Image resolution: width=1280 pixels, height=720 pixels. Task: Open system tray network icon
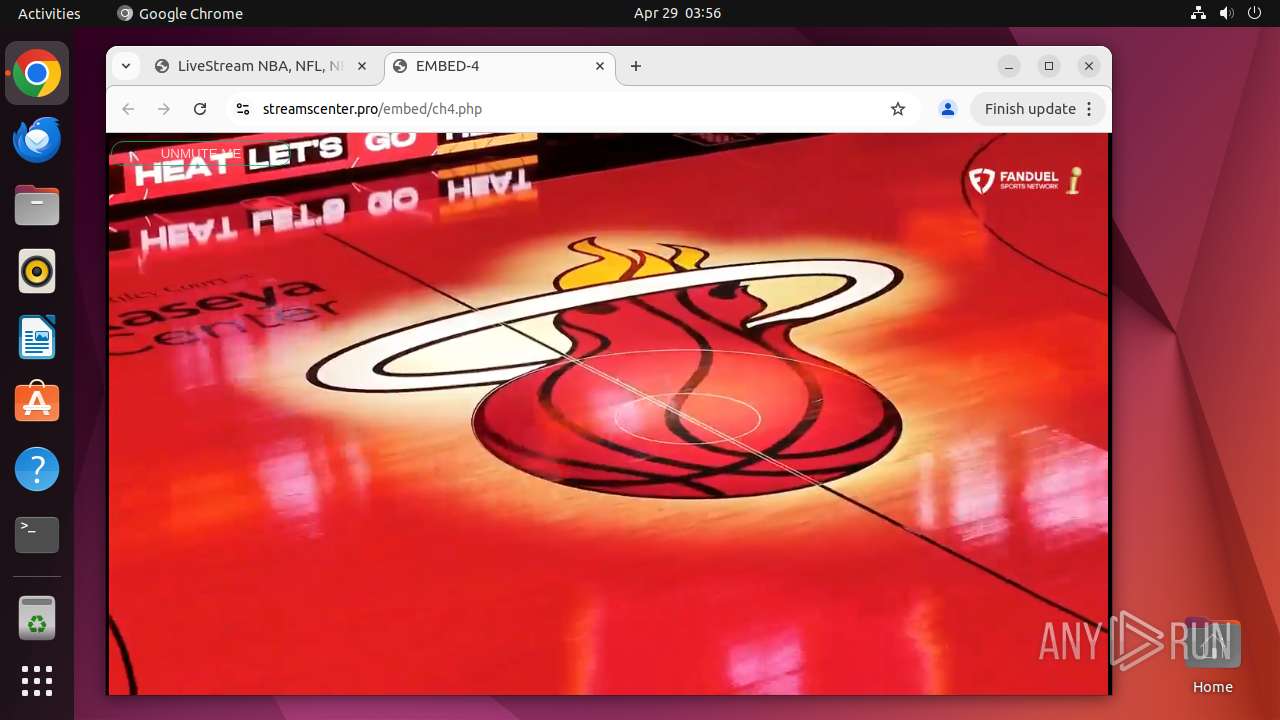pos(1199,13)
